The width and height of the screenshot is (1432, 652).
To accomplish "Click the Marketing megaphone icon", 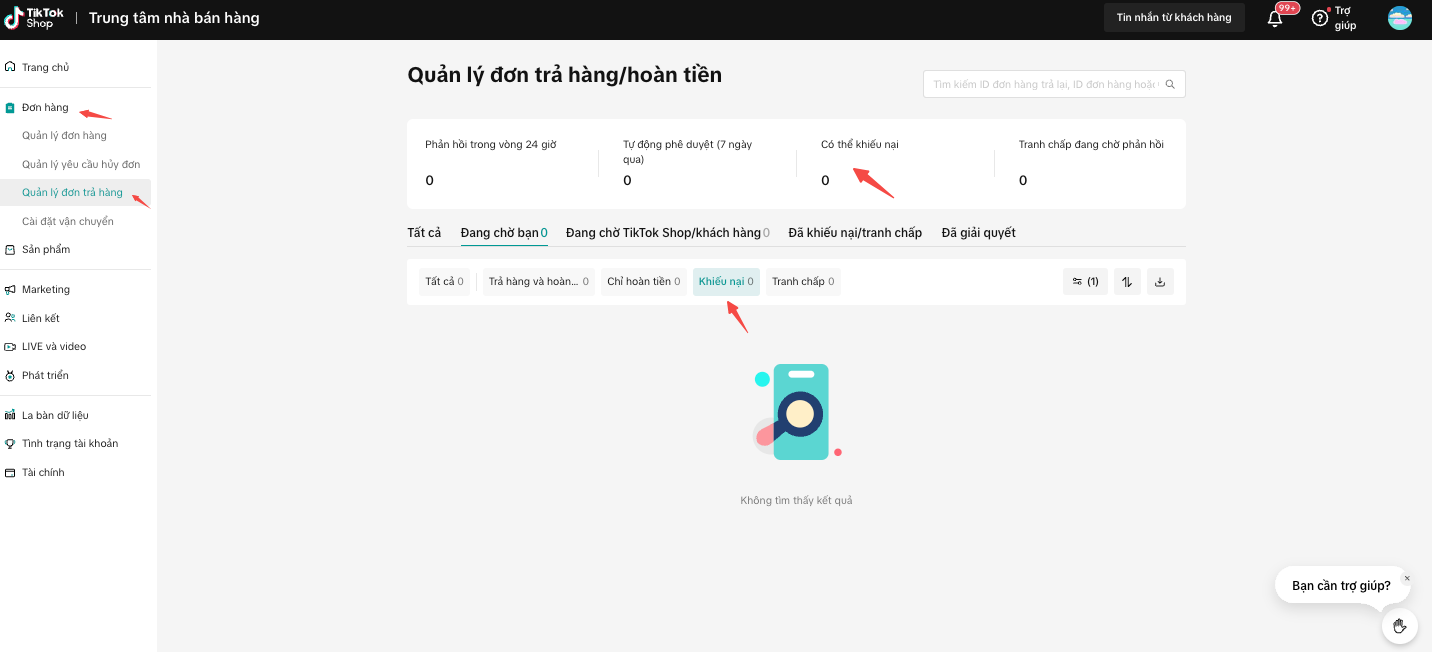I will [10, 289].
